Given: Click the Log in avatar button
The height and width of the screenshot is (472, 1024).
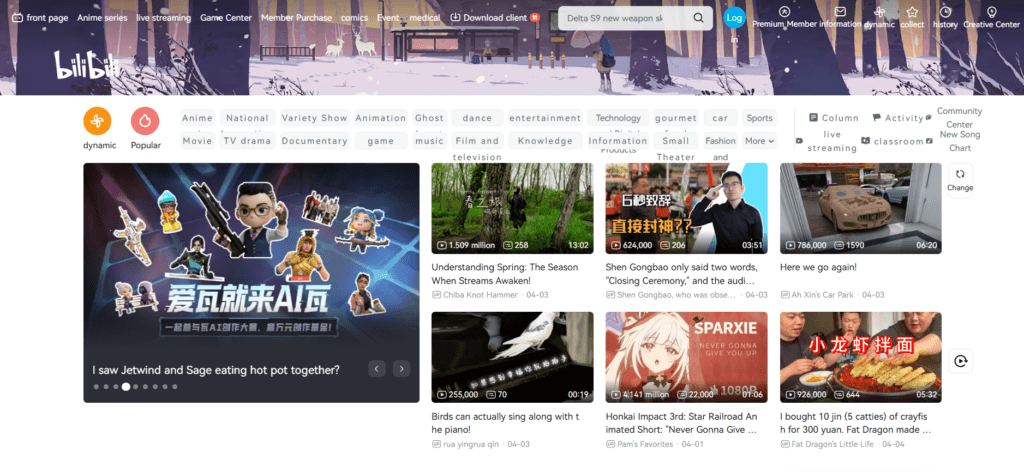Looking at the screenshot, I should [734, 18].
